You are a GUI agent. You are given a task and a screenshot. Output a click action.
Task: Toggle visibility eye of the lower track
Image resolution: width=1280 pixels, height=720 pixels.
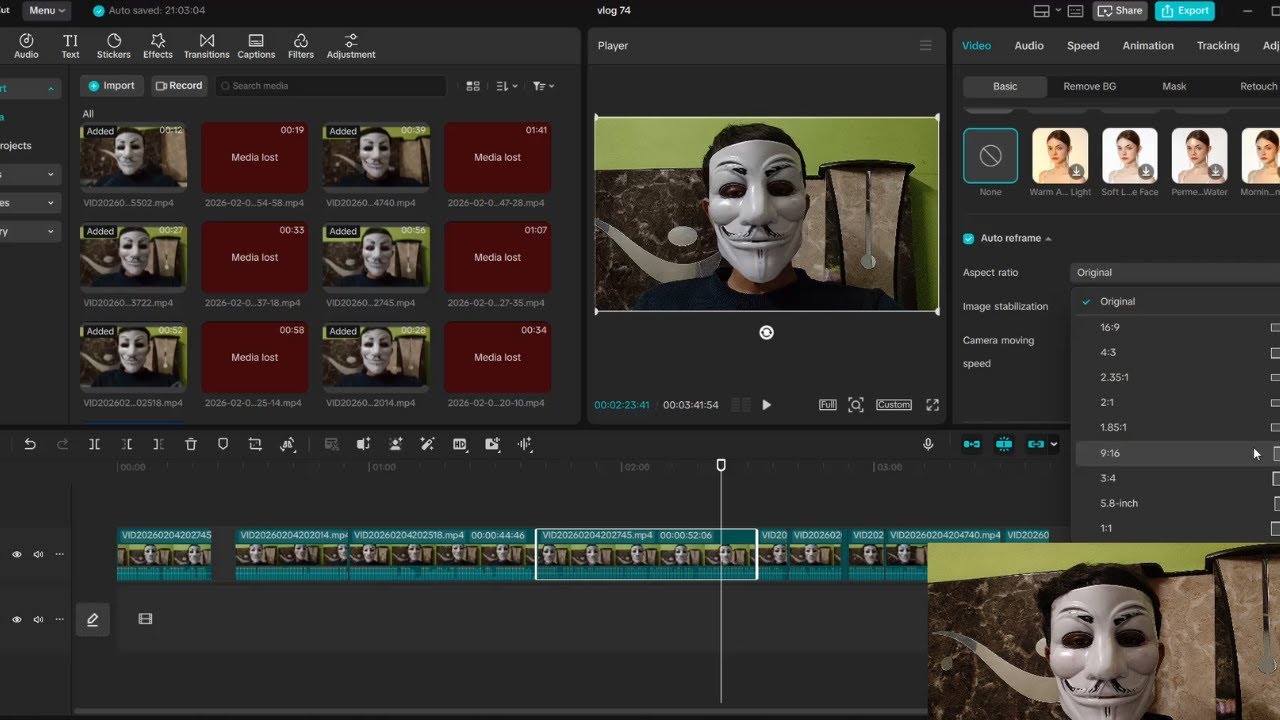[16, 620]
